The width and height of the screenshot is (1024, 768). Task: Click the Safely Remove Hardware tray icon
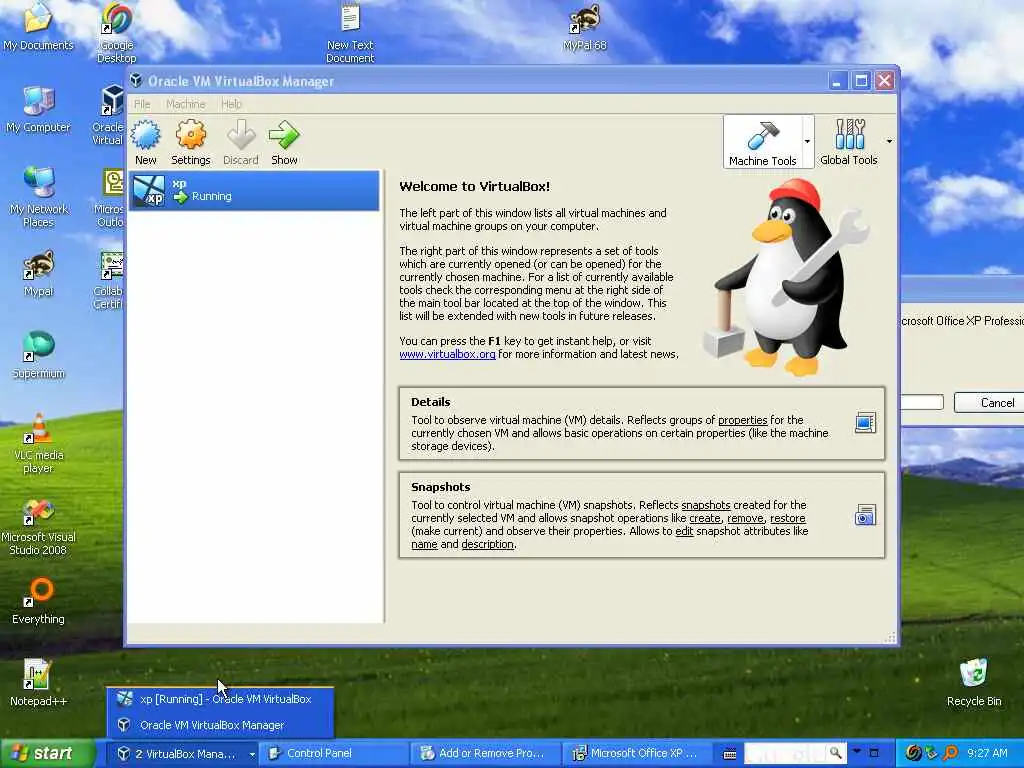(x=932, y=753)
